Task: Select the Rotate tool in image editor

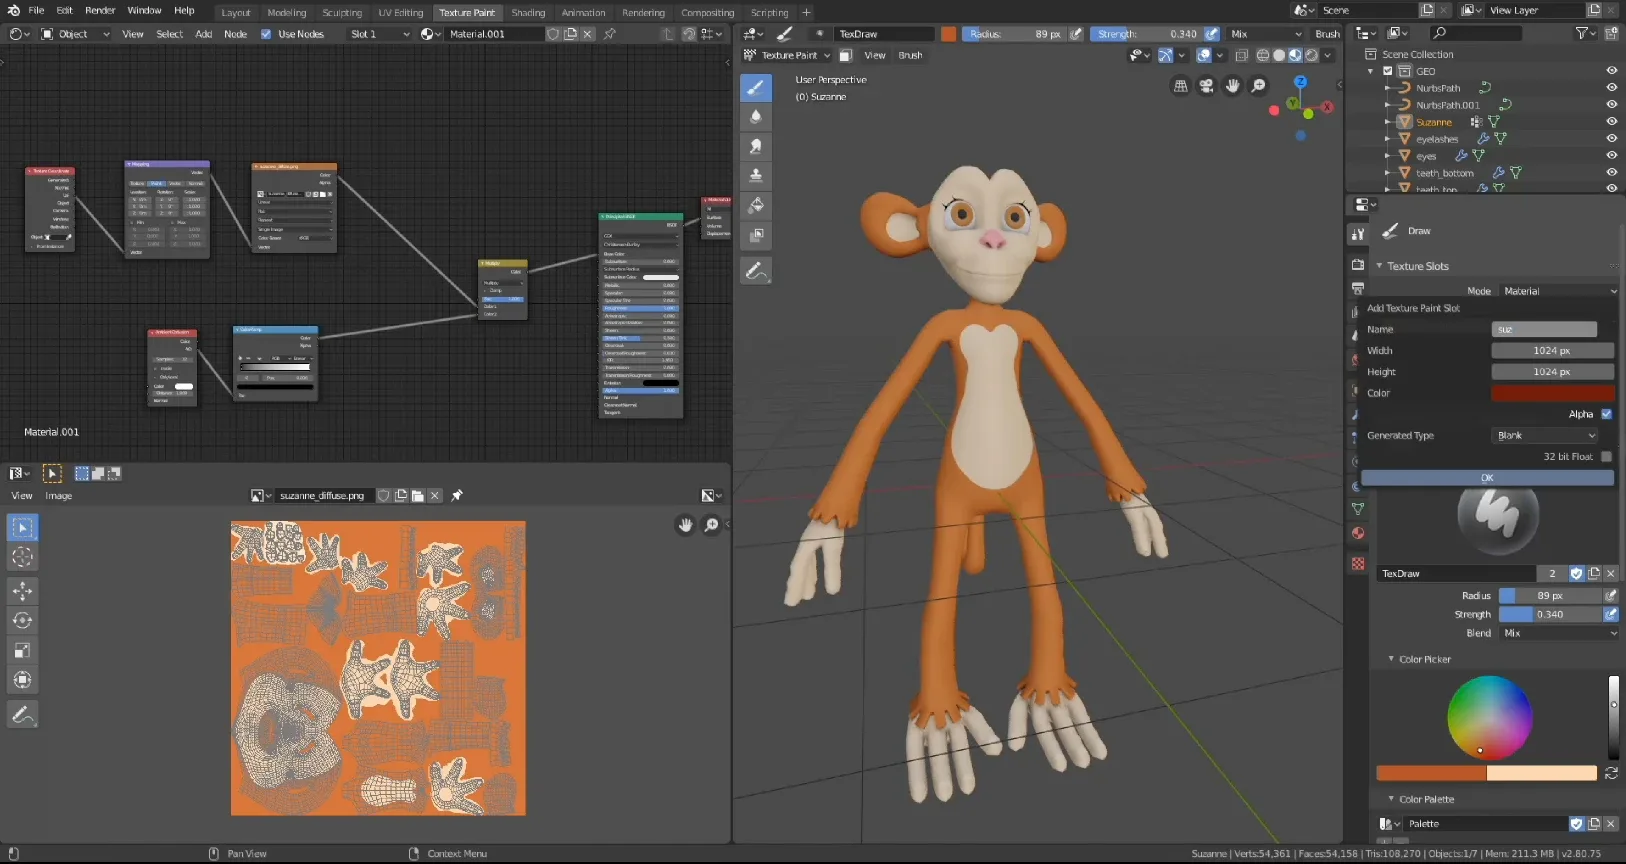Action: [22, 621]
